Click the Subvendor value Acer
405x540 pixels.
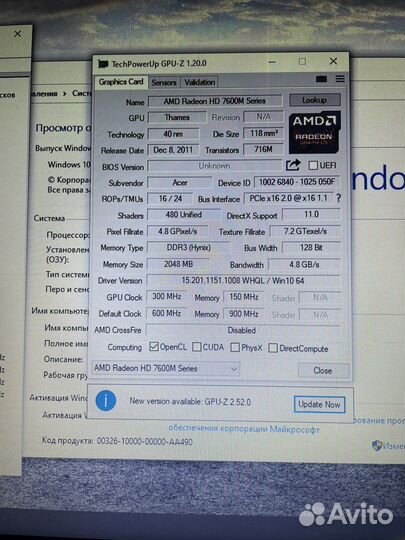[180, 183]
